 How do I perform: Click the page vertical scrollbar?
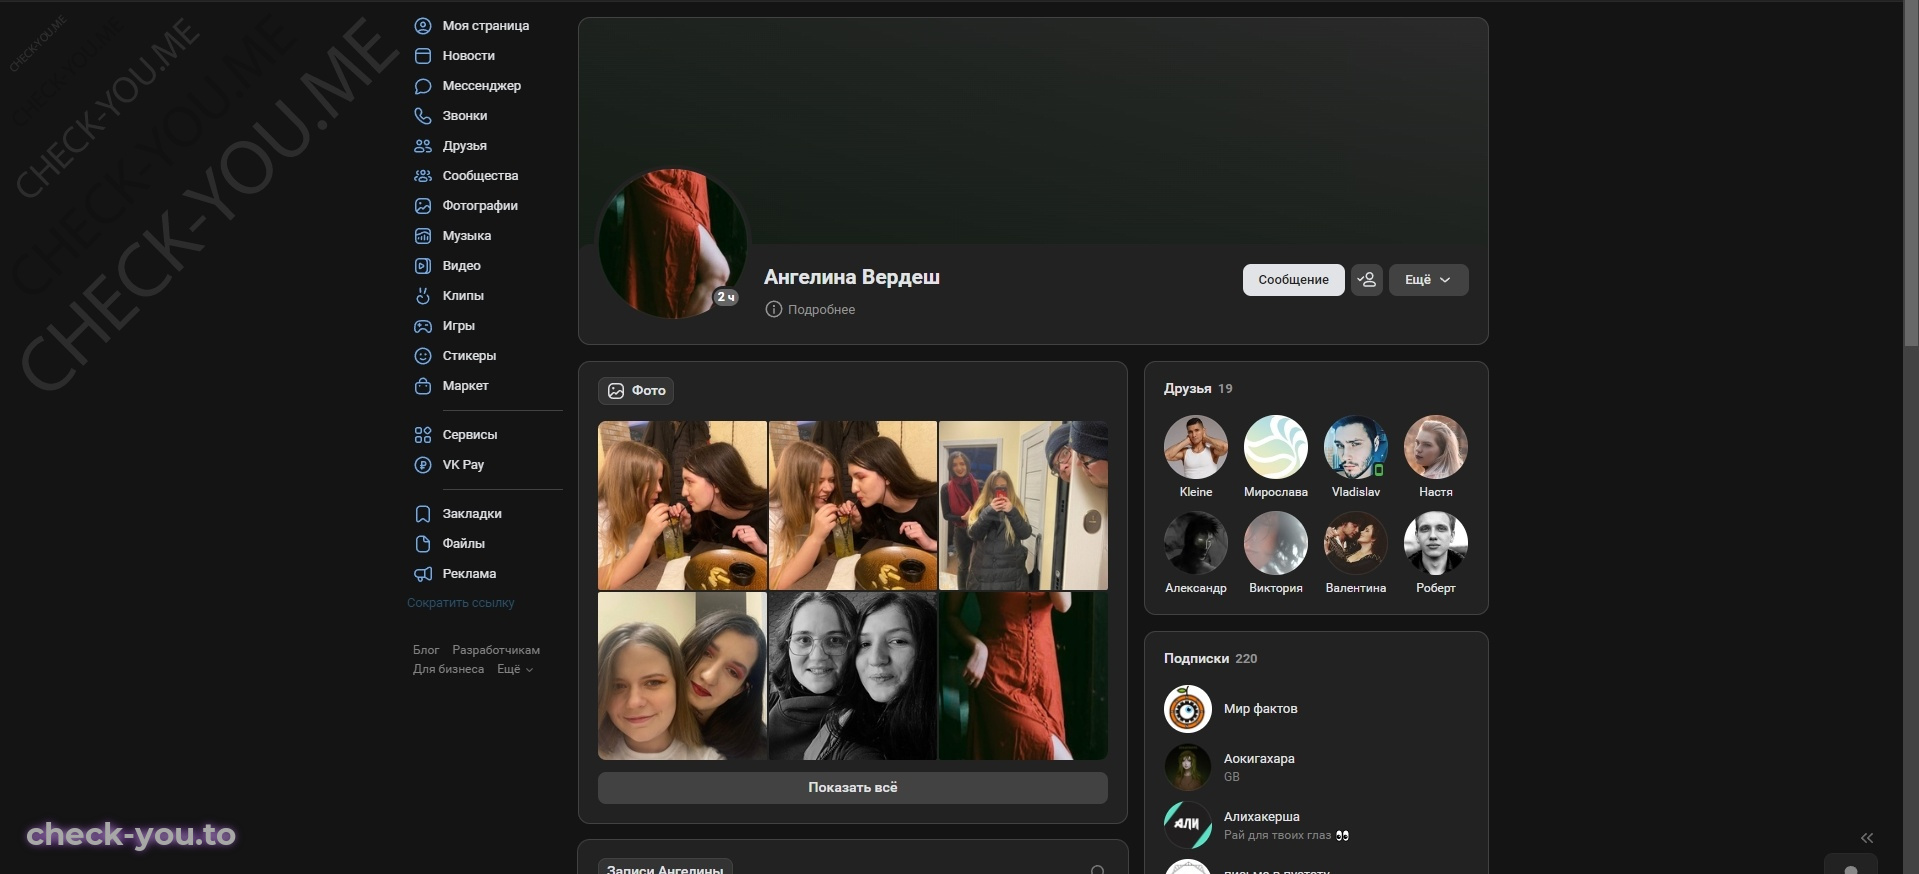(x=1911, y=174)
